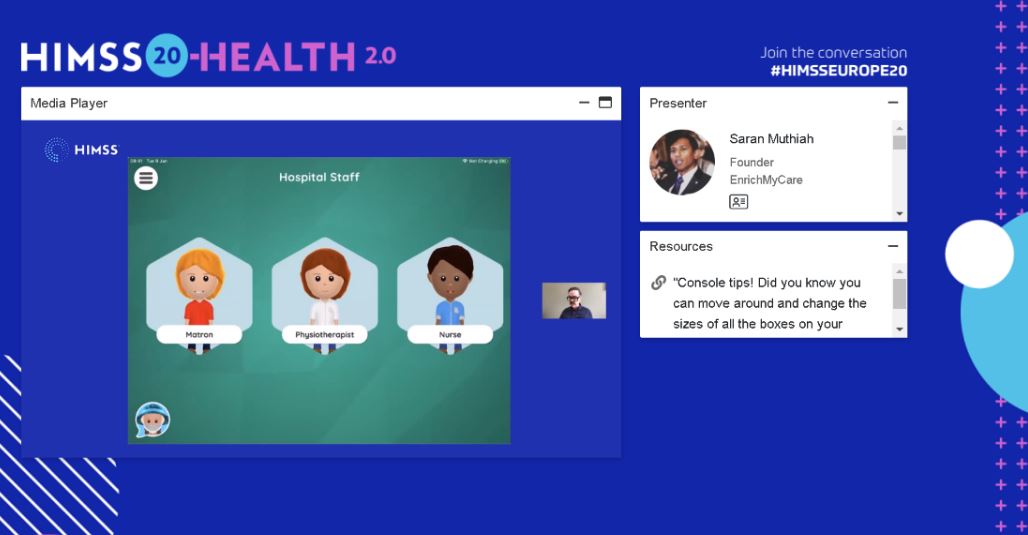Collapse the Presenter panel
This screenshot has height=535, width=1028.
[892, 102]
